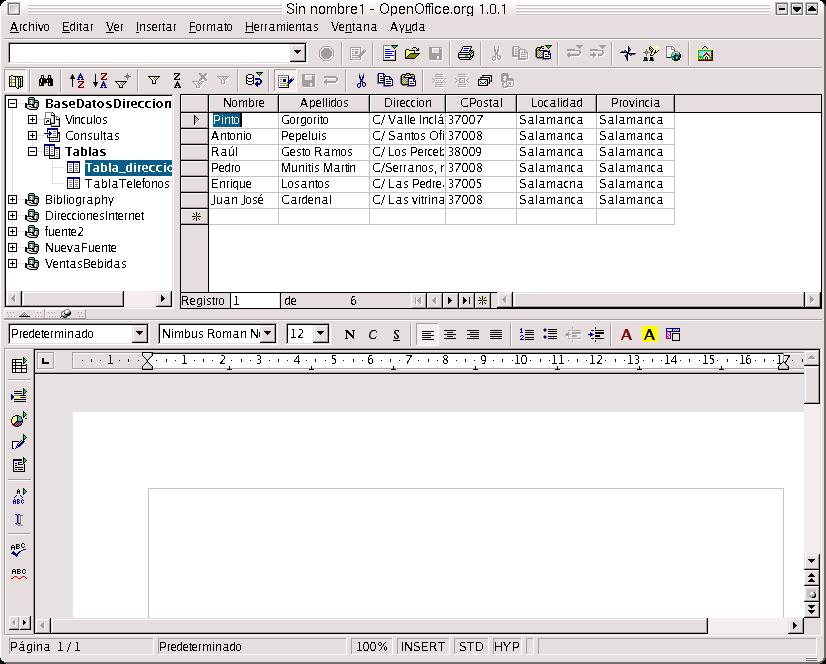Expand the Bibliography data source
Screen dimensions: 826x664
(13, 200)
